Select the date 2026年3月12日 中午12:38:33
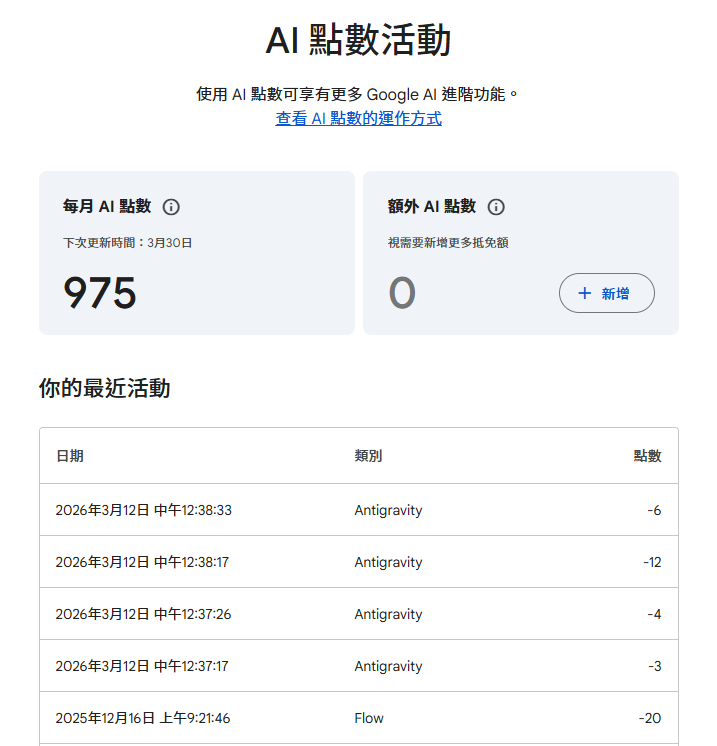 point(144,510)
